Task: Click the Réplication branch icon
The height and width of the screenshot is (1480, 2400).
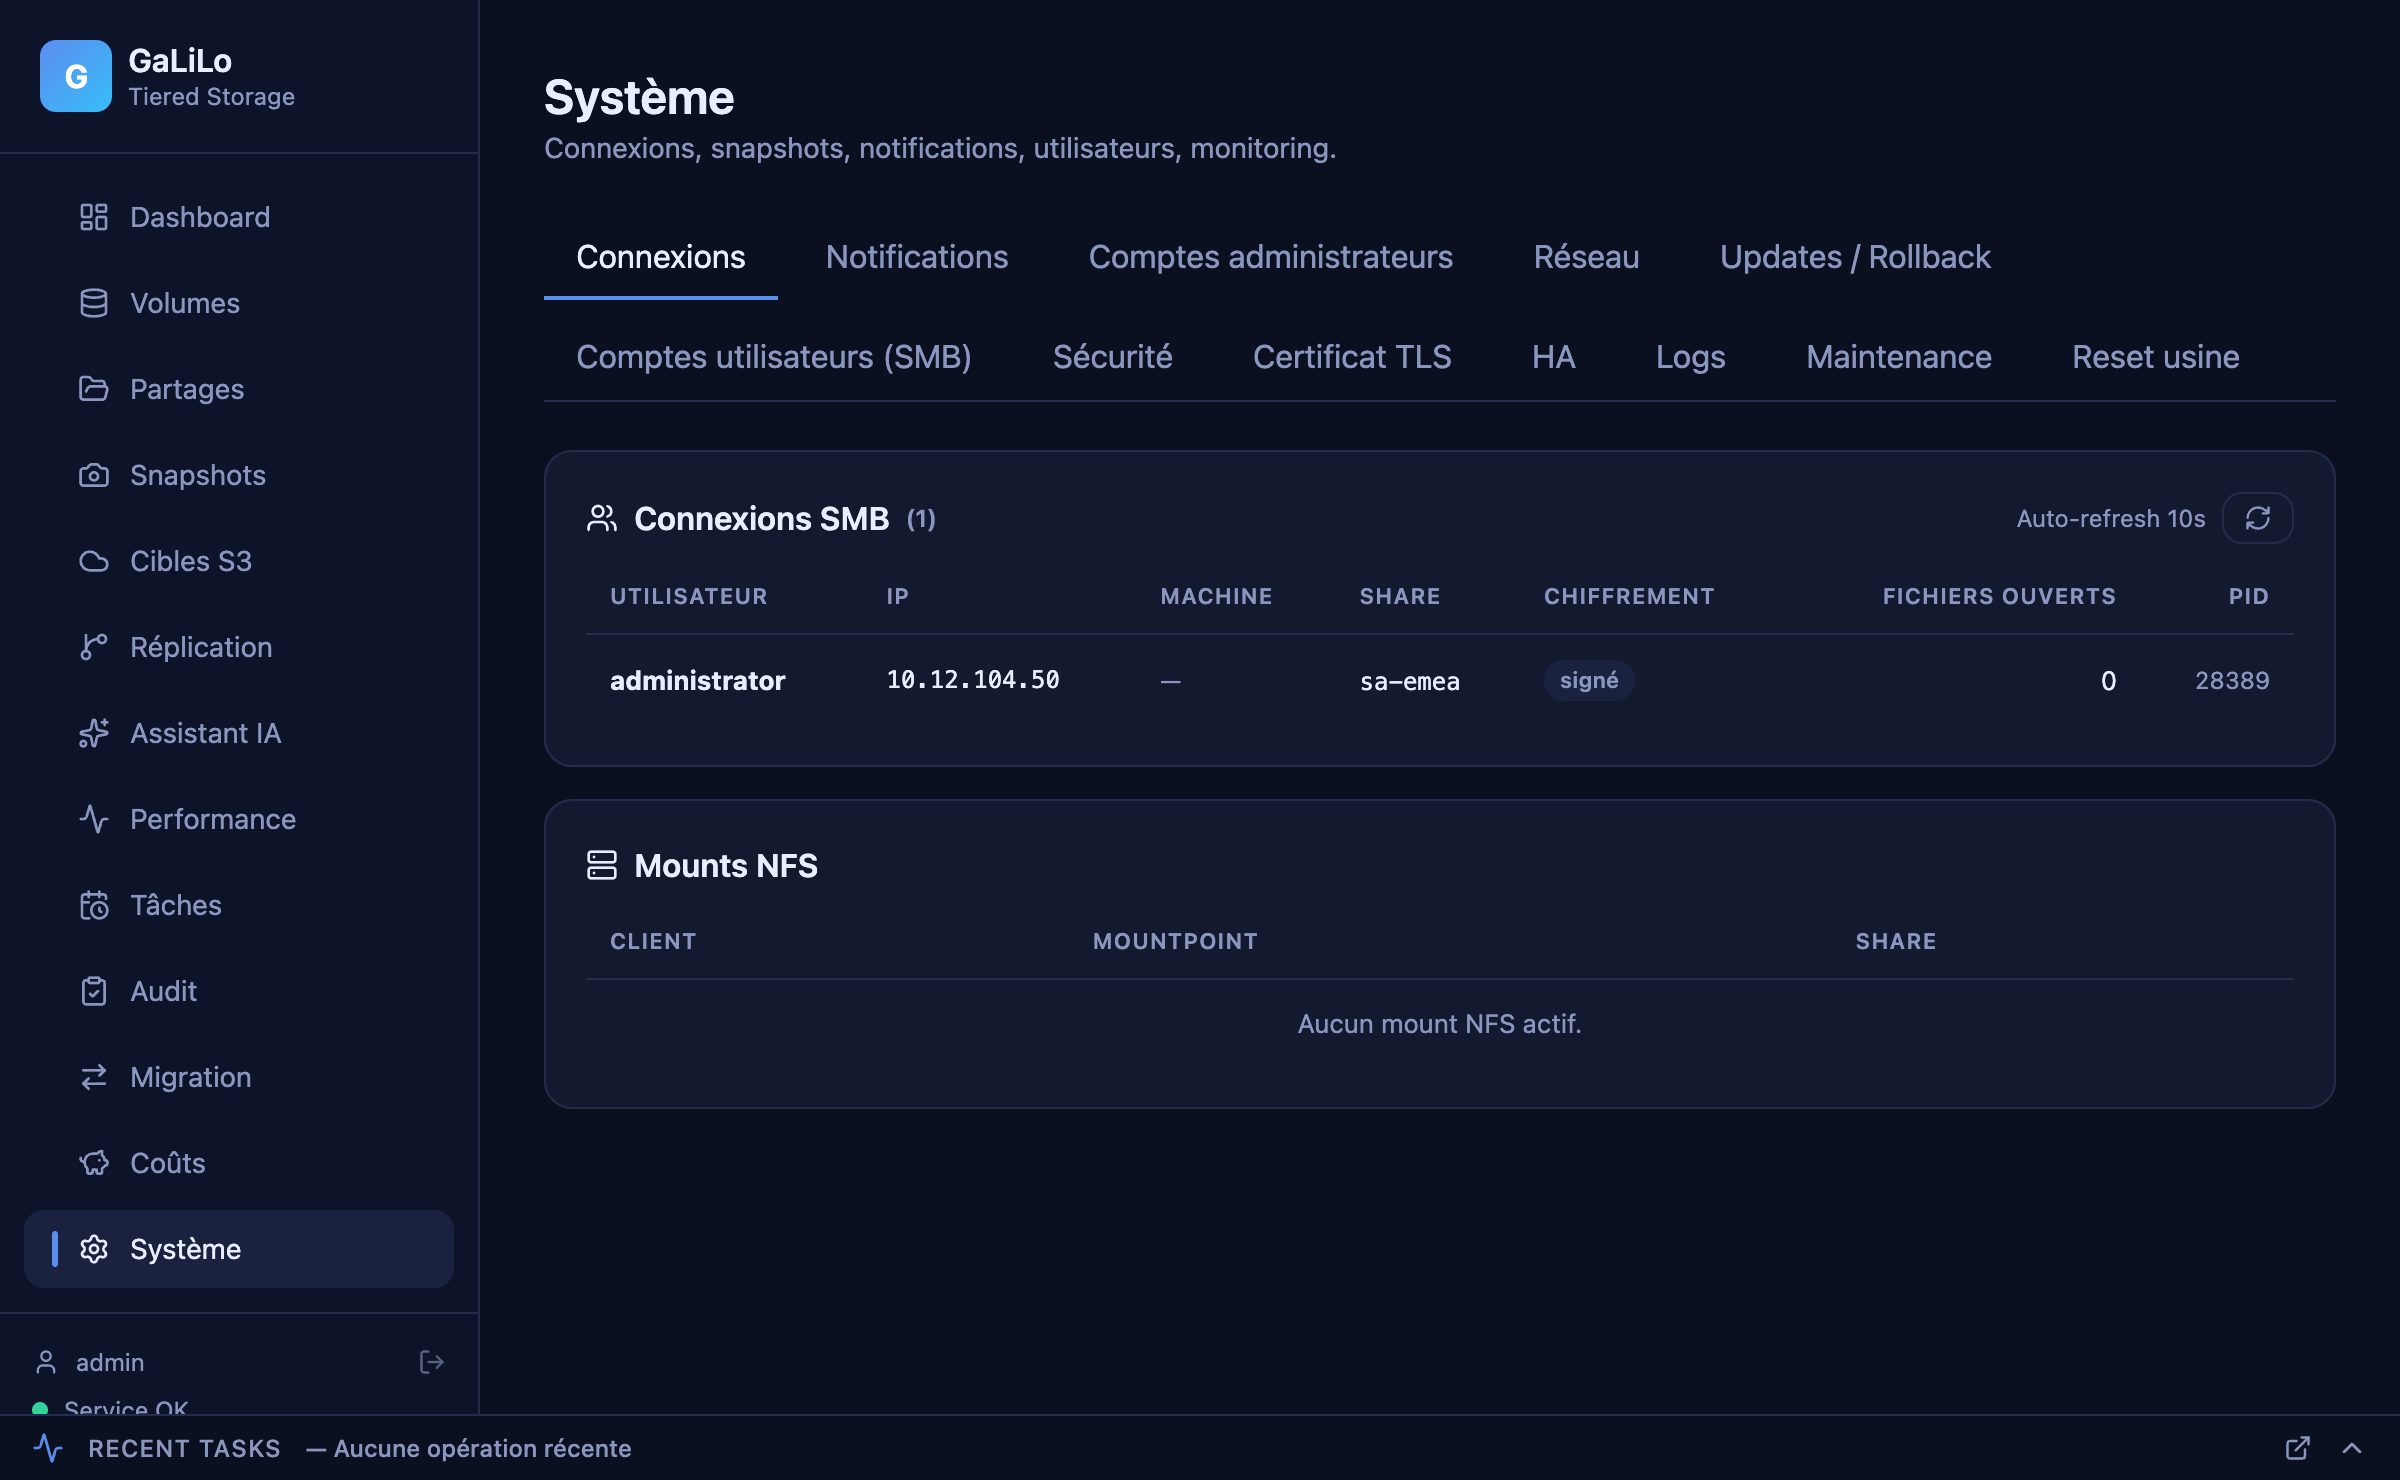Action: click(x=94, y=647)
